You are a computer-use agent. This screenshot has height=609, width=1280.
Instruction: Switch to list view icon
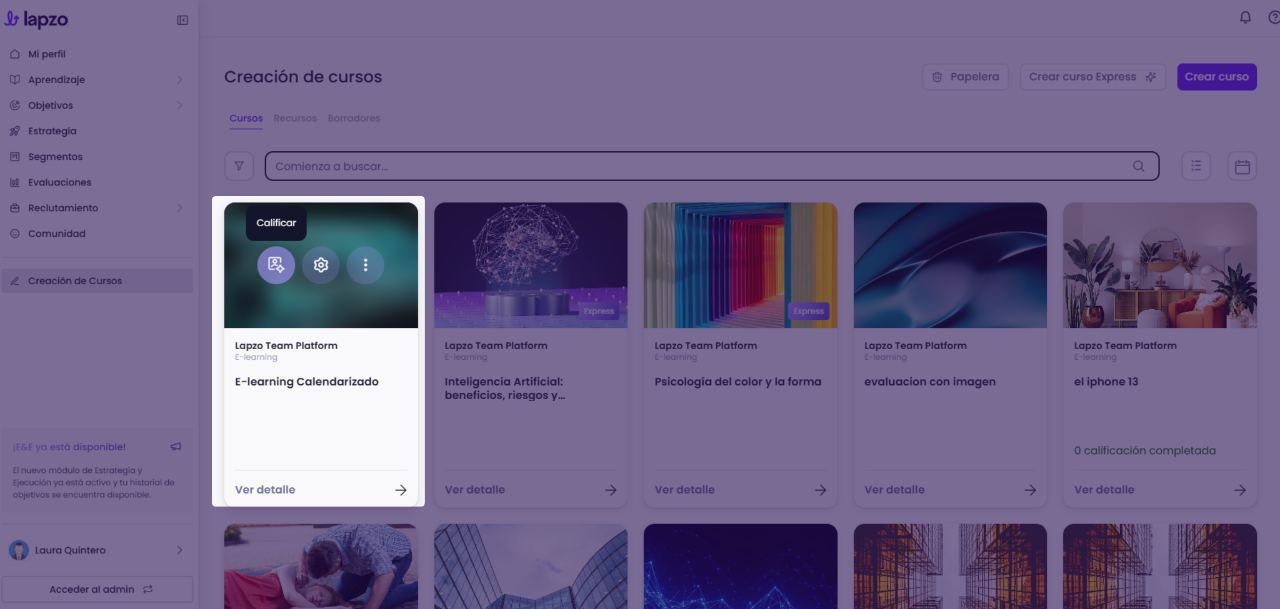1196,166
